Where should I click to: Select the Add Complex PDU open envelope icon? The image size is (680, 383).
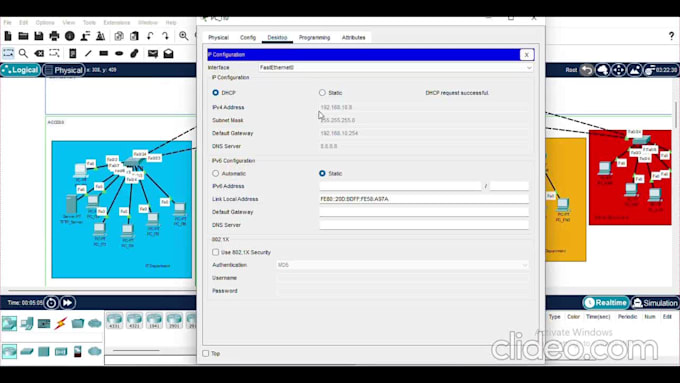pyautogui.click(x=168, y=53)
